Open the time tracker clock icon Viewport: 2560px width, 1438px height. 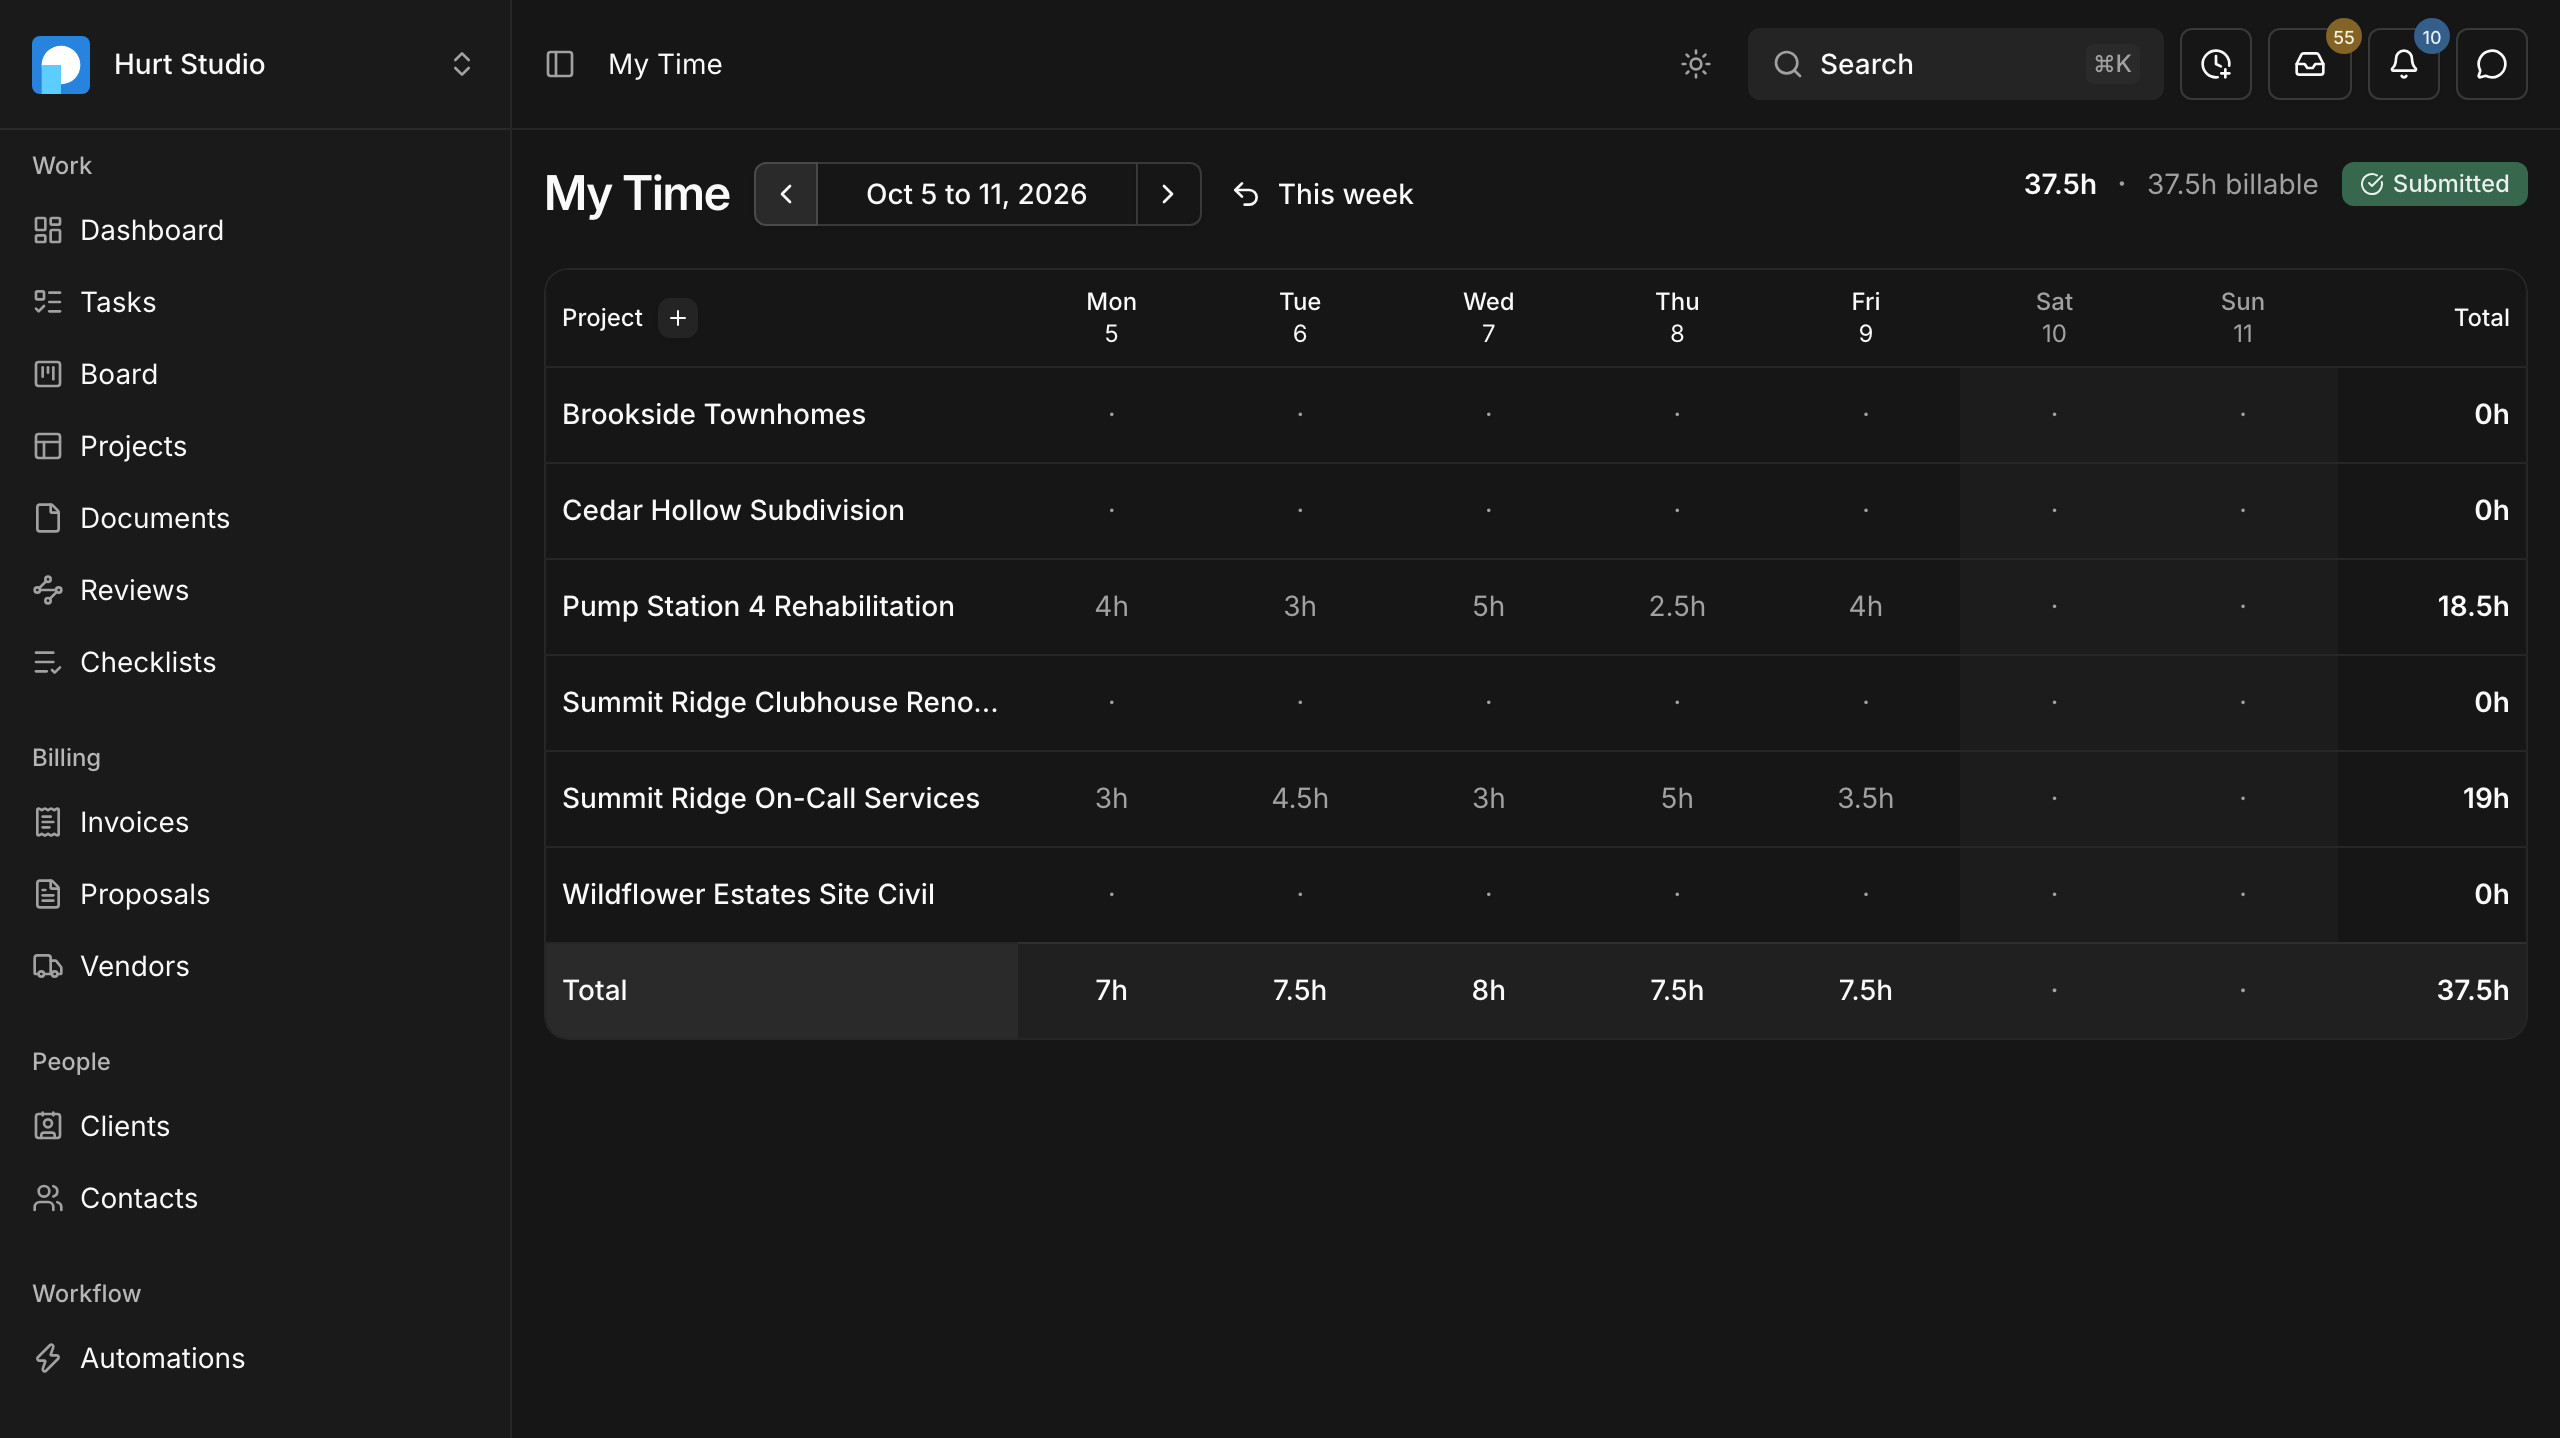click(x=2216, y=64)
